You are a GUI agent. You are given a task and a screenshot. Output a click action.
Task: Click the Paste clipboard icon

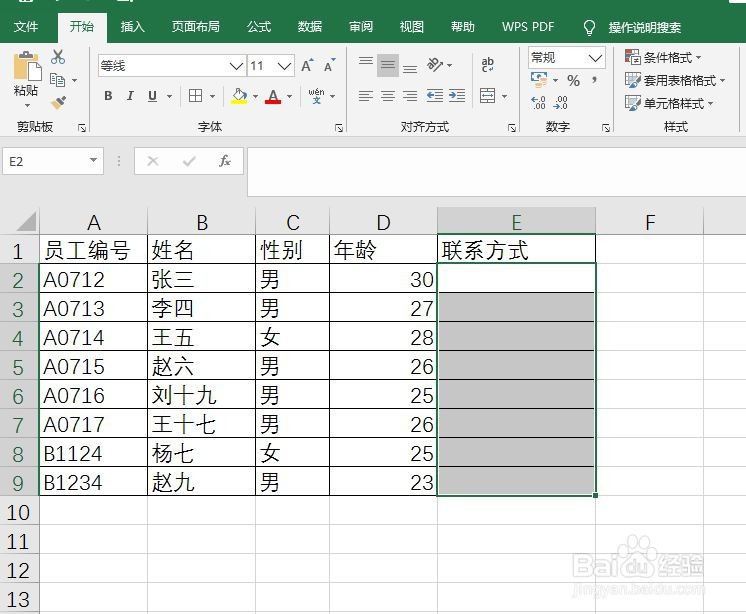click(27, 67)
